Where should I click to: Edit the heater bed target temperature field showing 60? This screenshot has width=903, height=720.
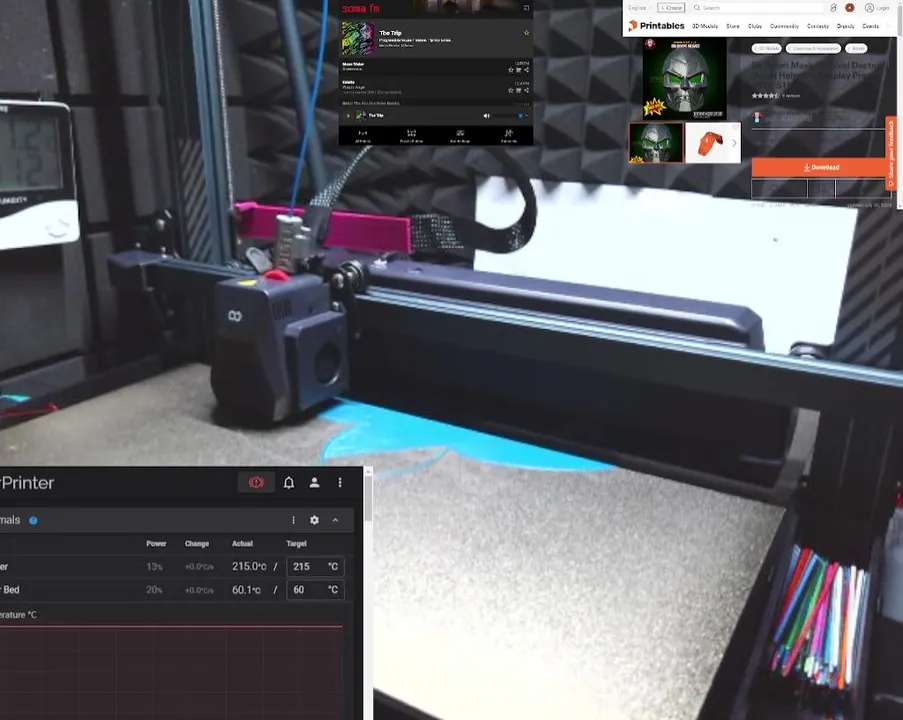pos(315,590)
